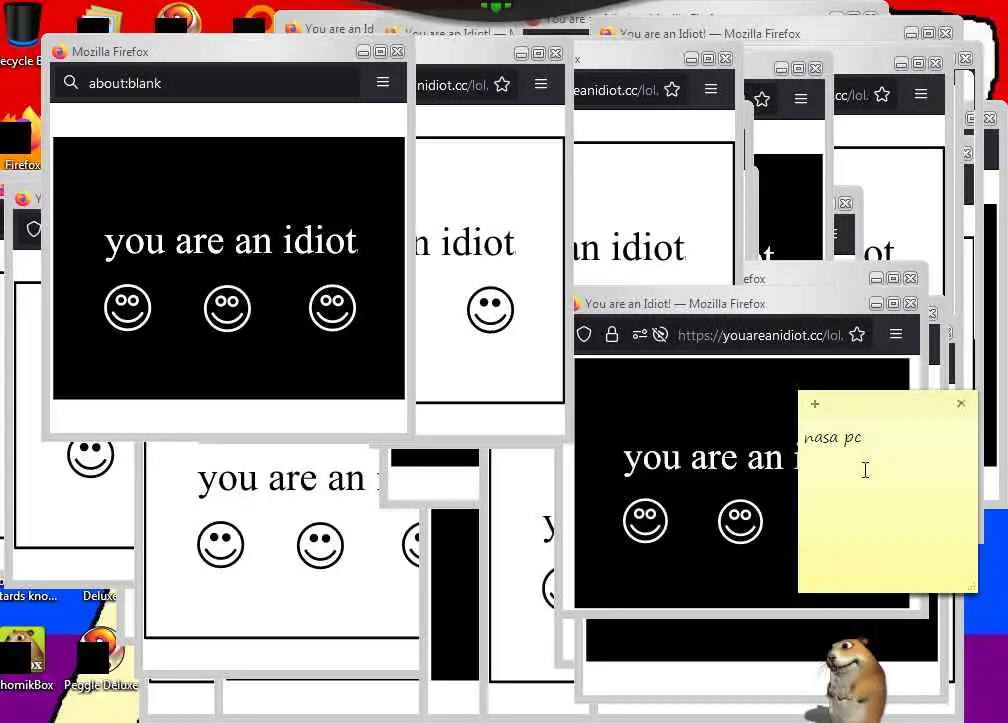Click first smiley on bottom-left white page
The height and width of the screenshot is (723, 1008).
pyautogui.click(x=220, y=544)
